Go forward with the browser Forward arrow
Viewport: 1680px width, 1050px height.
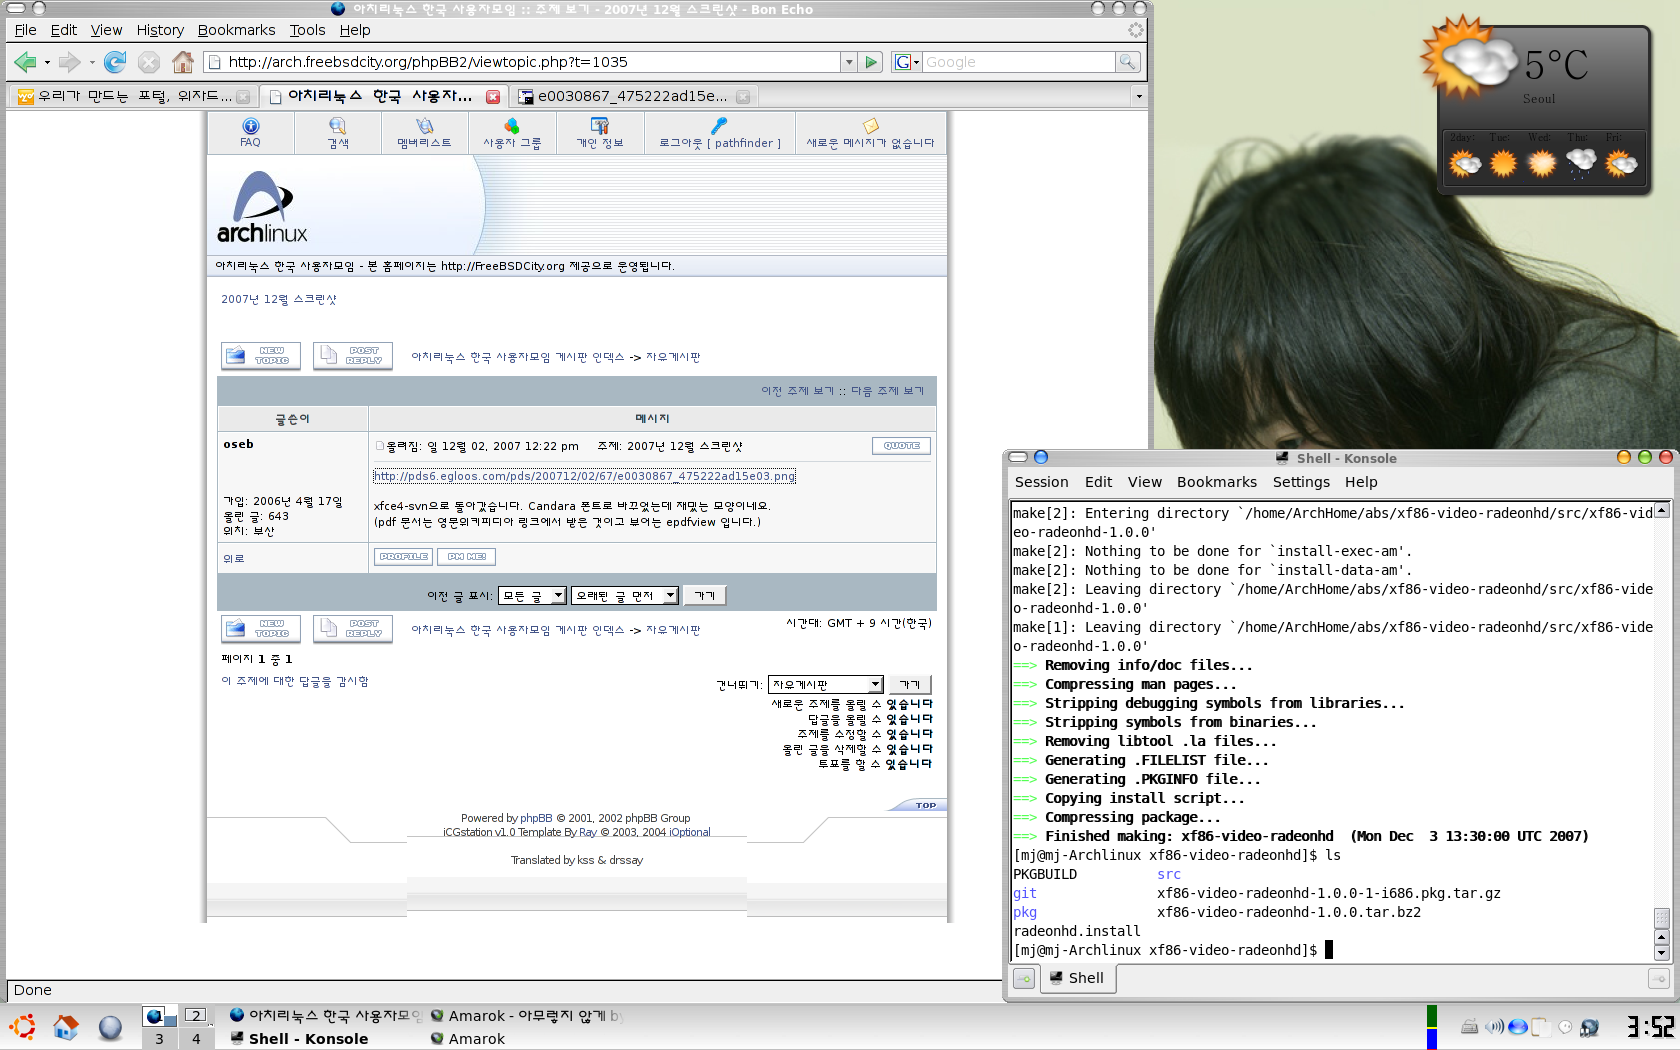[x=68, y=62]
